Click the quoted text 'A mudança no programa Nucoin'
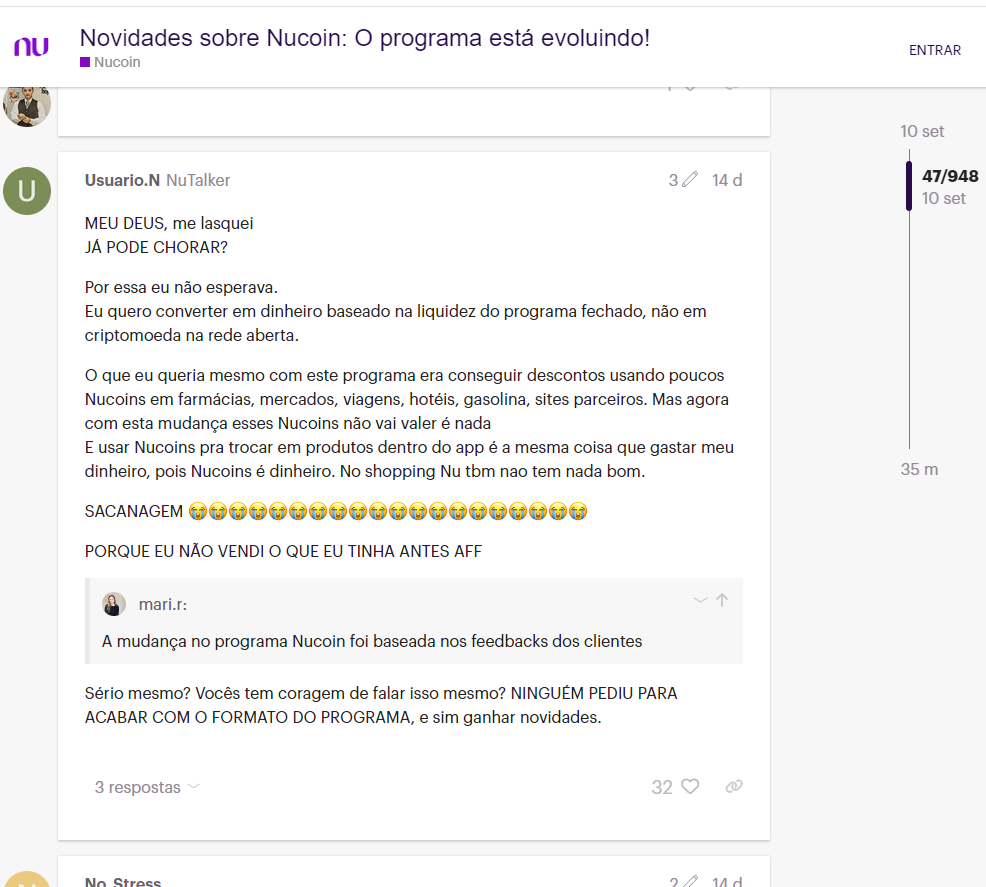Screen dimensions: 986x887 [x=372, y=641]
